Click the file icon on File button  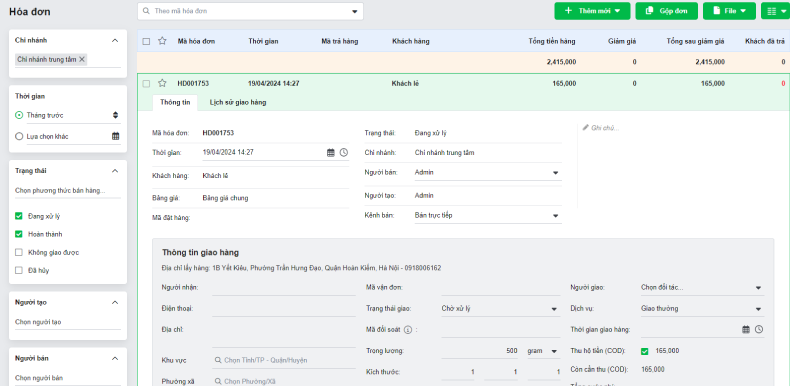pyautogui.click(x=717, y=11)
